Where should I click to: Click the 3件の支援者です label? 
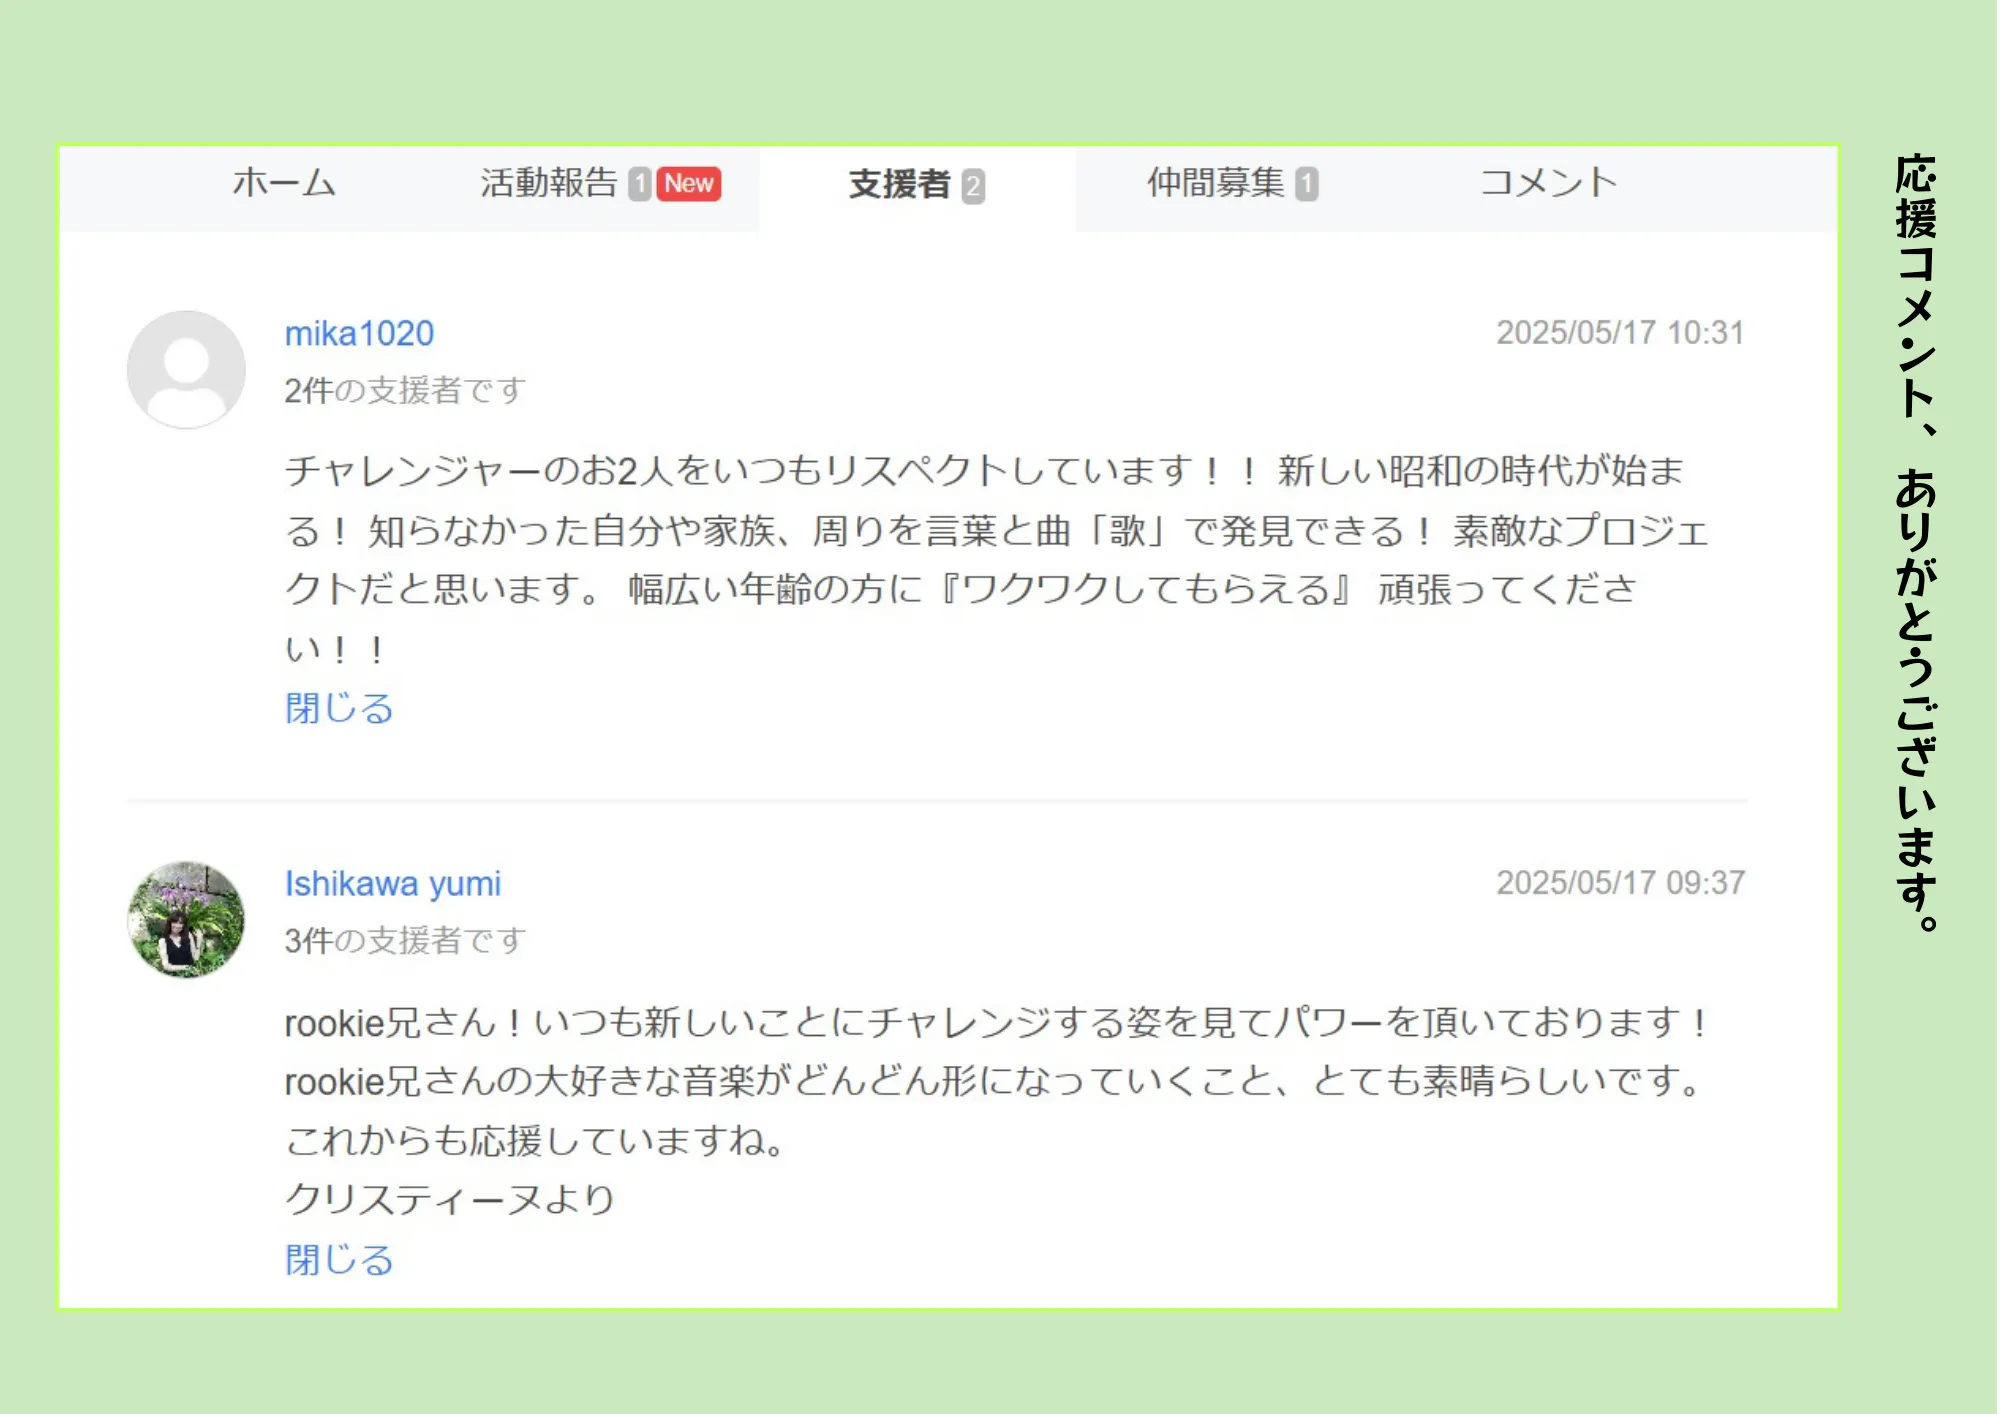[x=405, y=941]
